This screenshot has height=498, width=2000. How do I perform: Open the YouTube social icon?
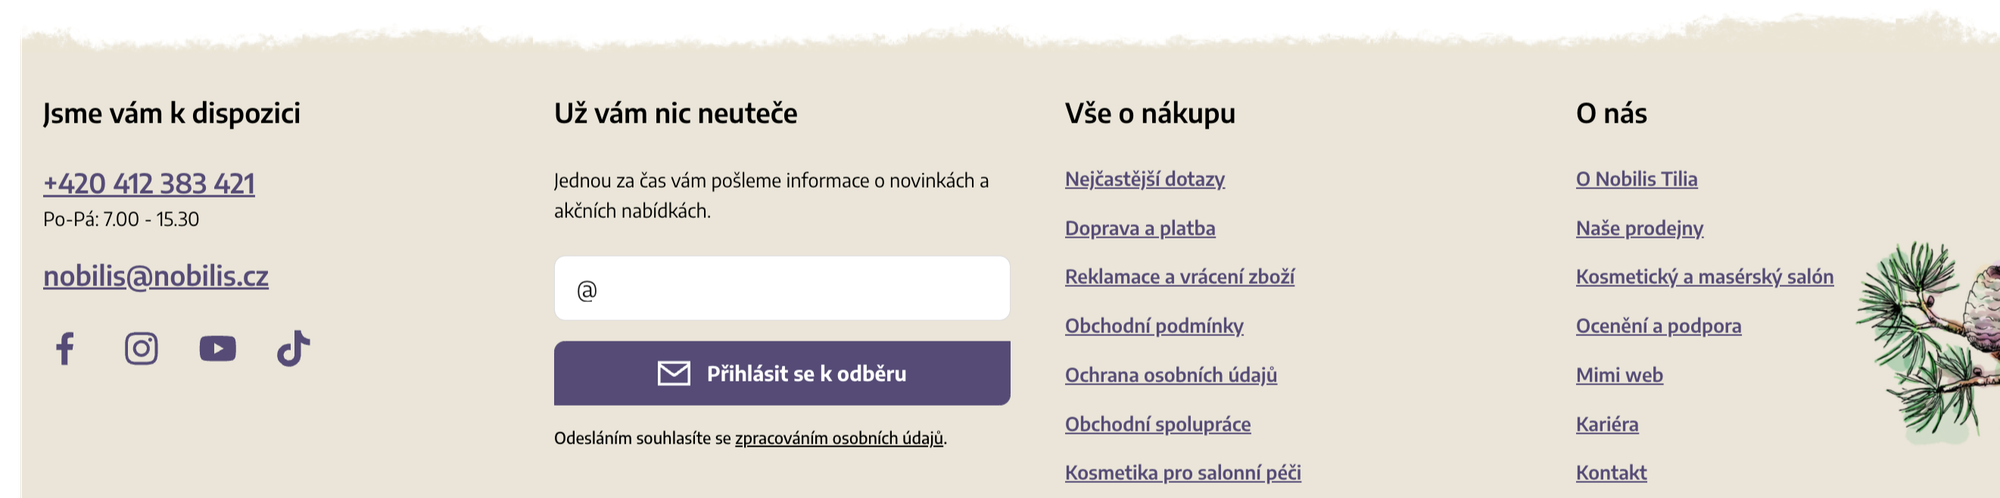pyautogui.click(x=217, y=349)
